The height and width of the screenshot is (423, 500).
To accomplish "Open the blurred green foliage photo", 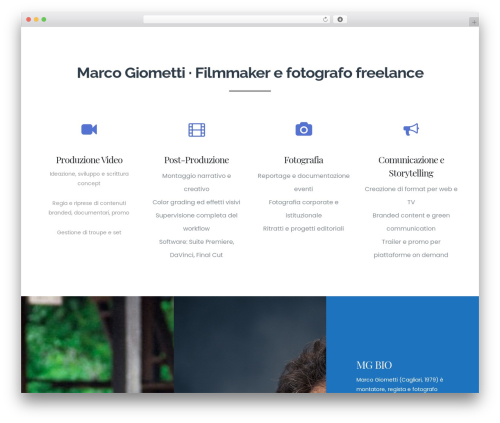I will click(x=97, y=344).
